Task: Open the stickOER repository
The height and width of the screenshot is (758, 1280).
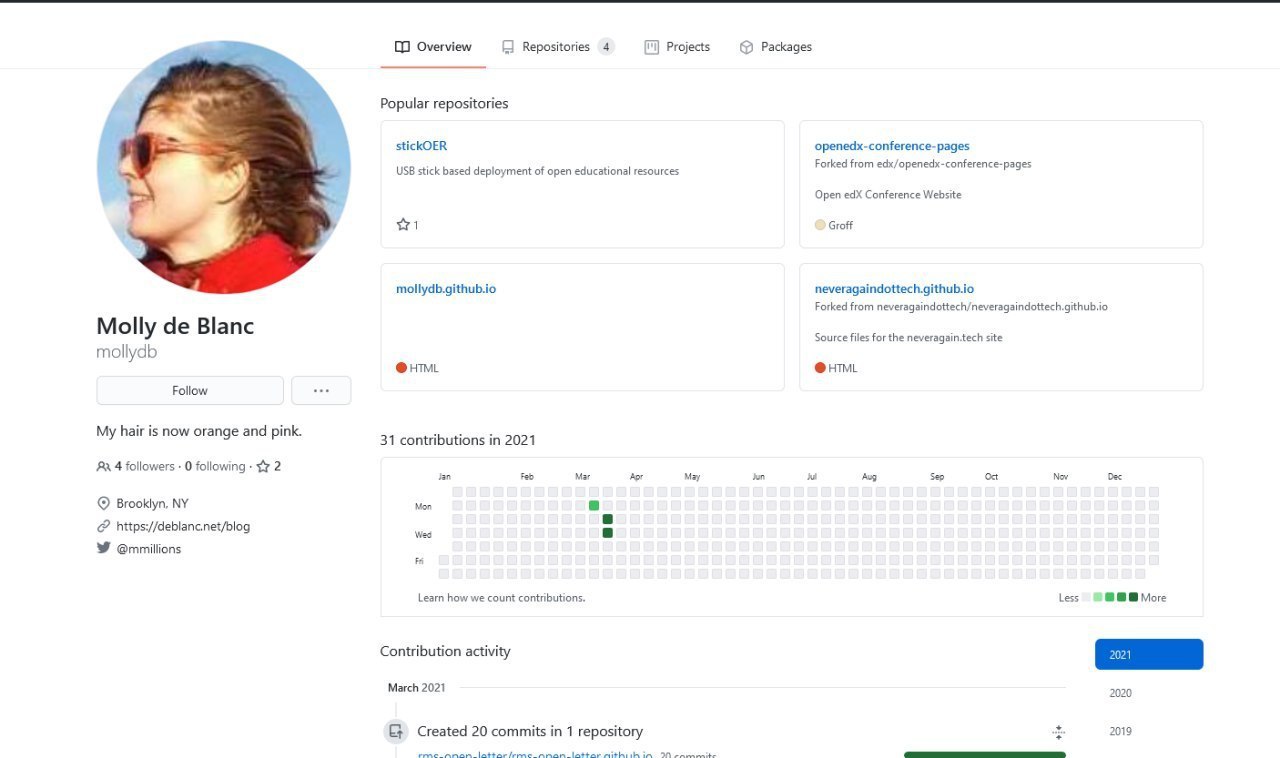Action: pyautogui.click(x=421, y=146)
